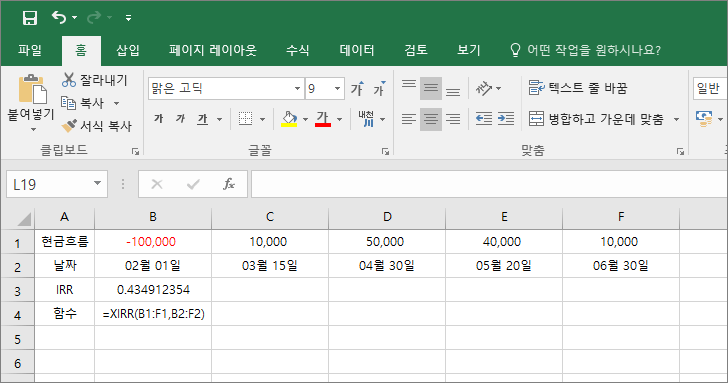Open the 맑은 고딕 font name dropdown

click(297, 88)
